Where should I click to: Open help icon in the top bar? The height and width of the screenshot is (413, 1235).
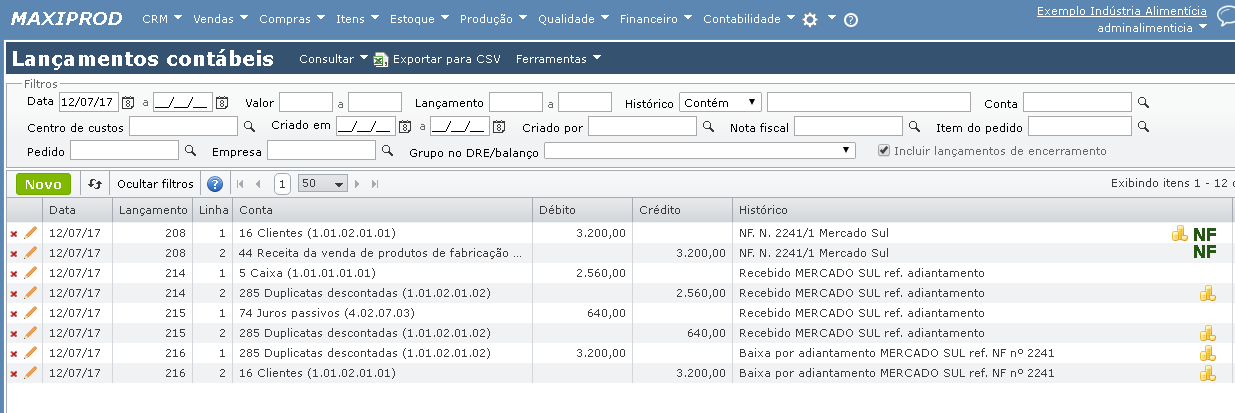pos(851,19)
